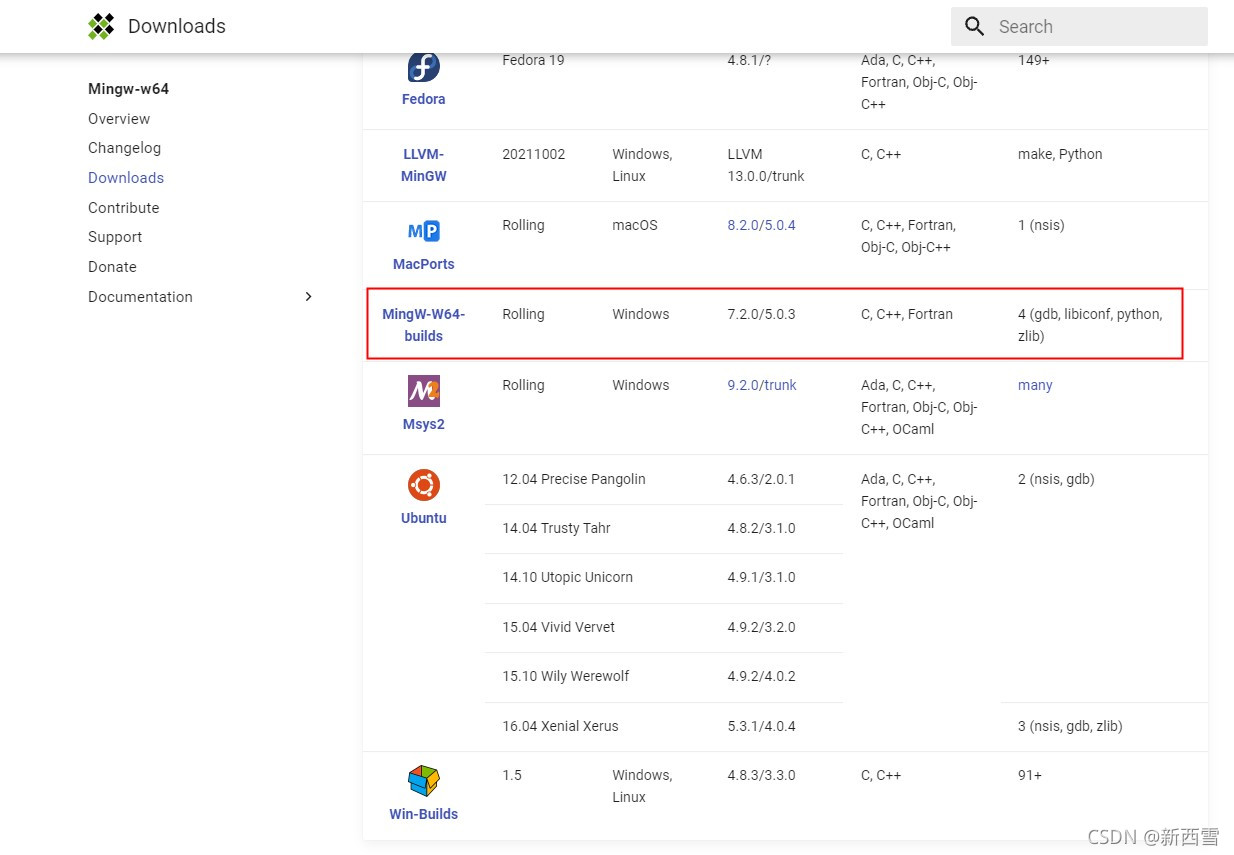Click the search magnifier icon
This screenshot has height=855, width=1234.
pos(975,27)
